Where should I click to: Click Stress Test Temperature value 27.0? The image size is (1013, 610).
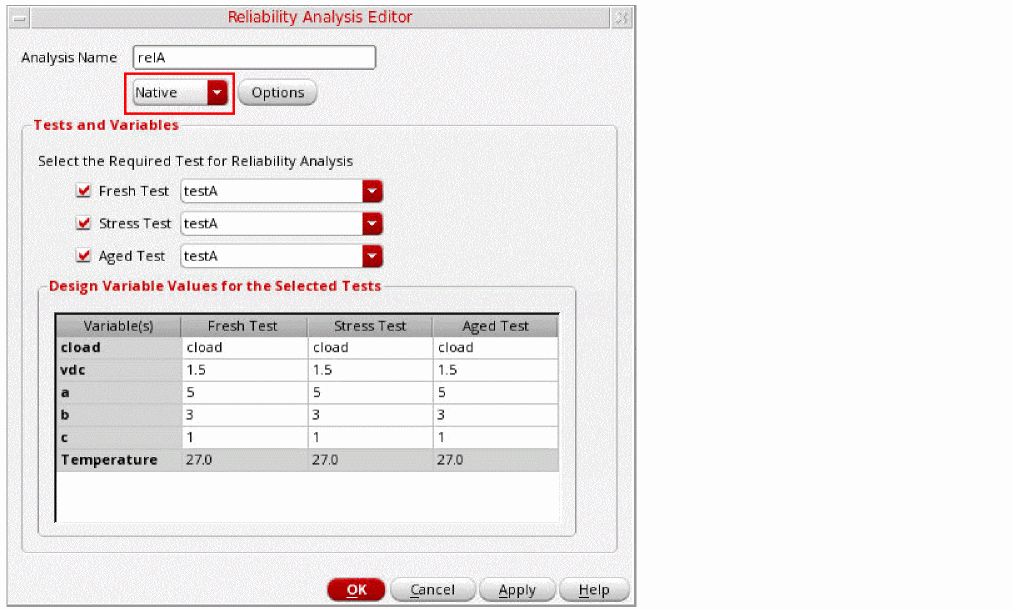click(x=370, y=460)
